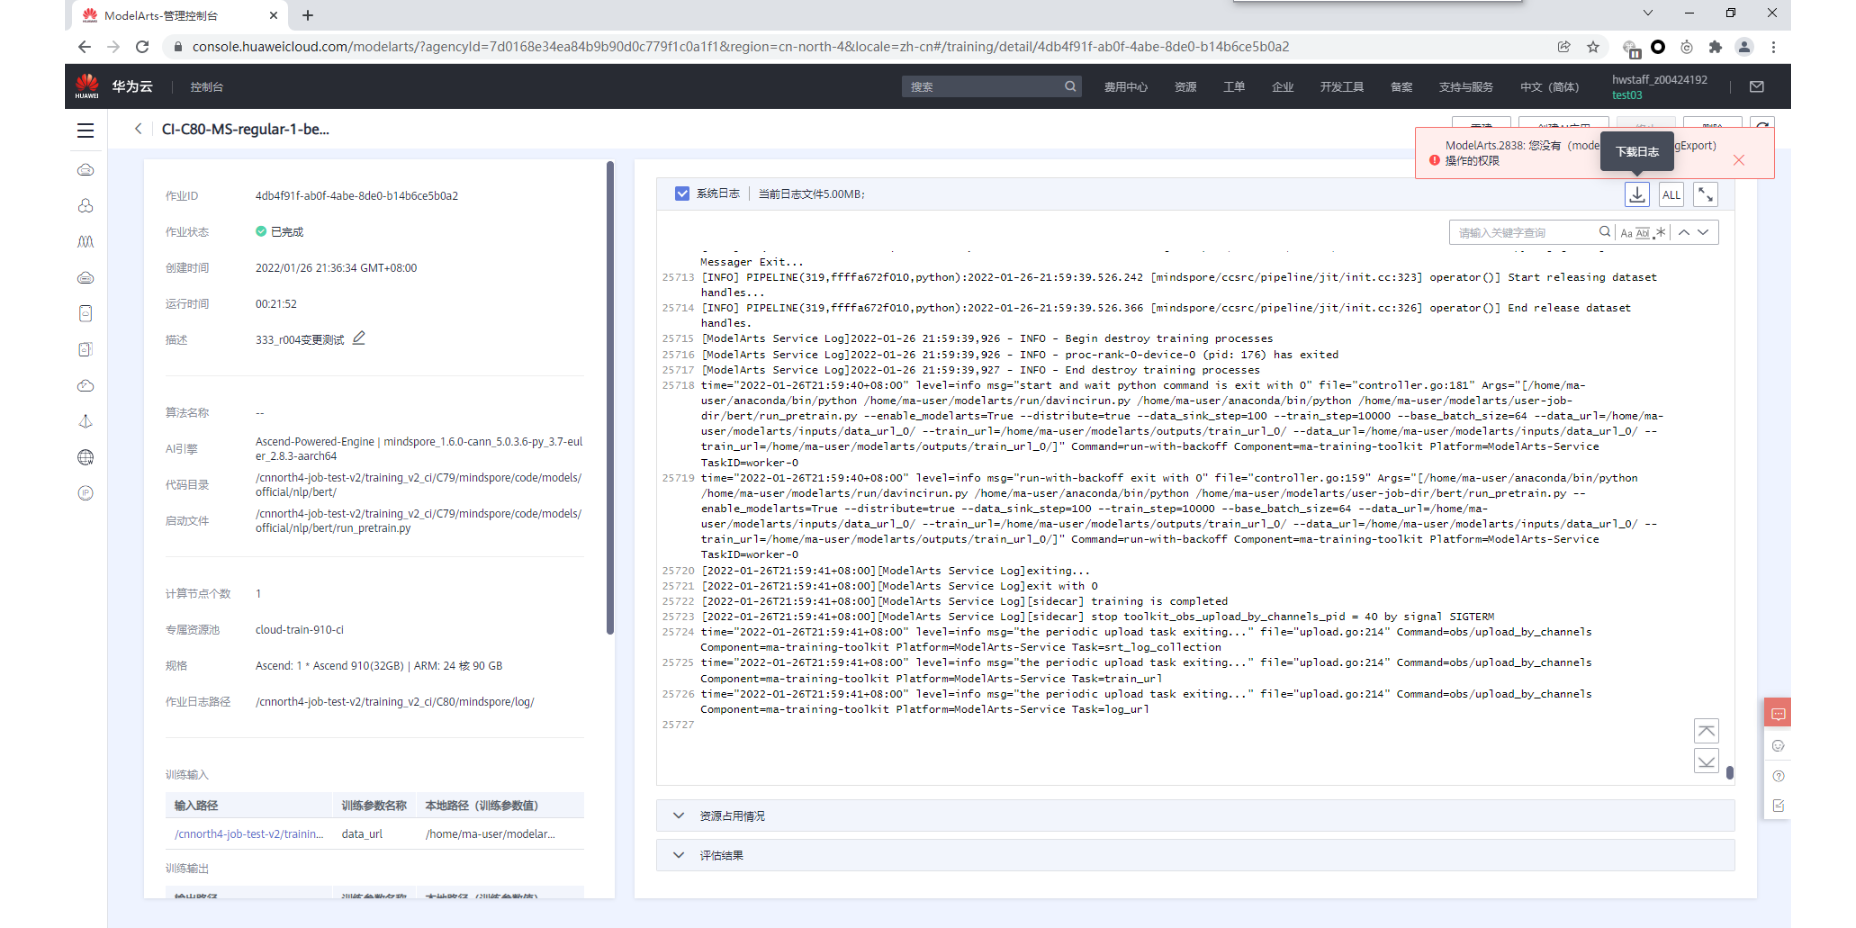Click the Huawei Cloud logo
Image resolution: width=1856 pixels, height=928 pixels.
[87, 86]
